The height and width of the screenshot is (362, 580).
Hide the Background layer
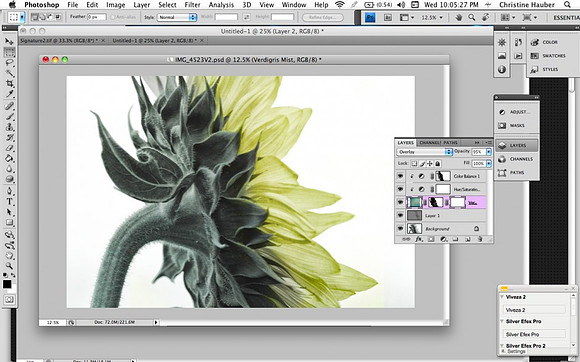point(400,229)
